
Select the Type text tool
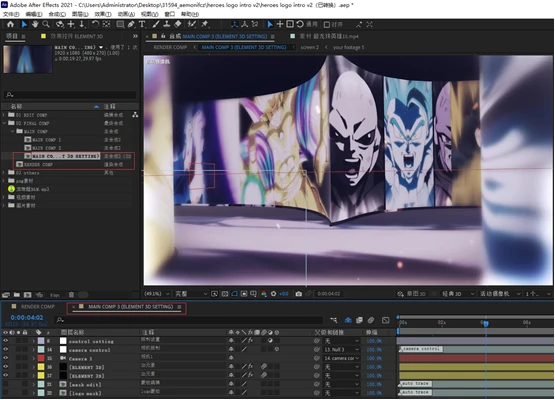(142, 24)
